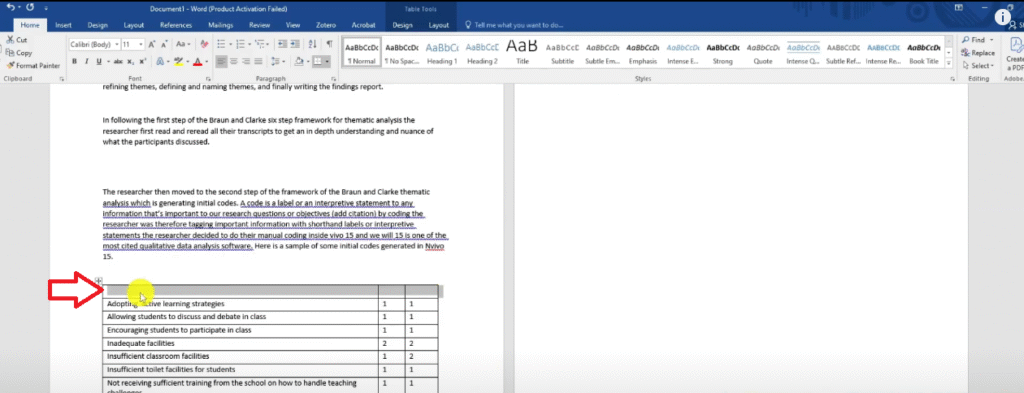Align text right
Viewport: 1024px width, 393px height.
coord(246,61)
